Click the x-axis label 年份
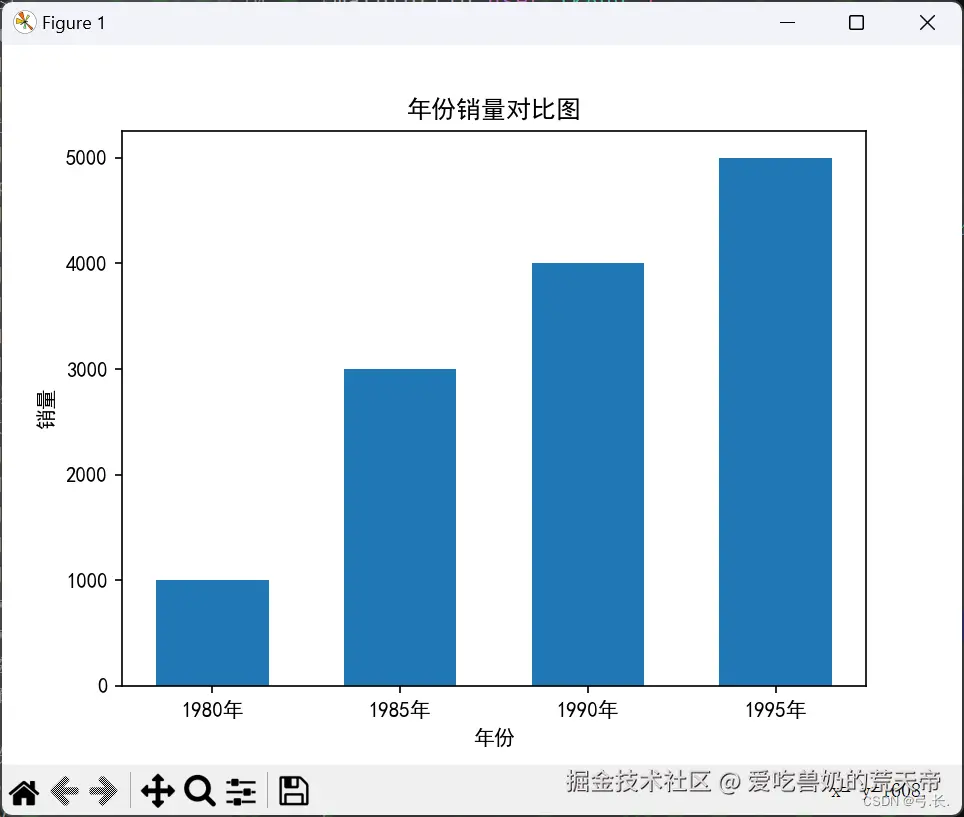The image size is (964, 817). (x=493, y=738)
